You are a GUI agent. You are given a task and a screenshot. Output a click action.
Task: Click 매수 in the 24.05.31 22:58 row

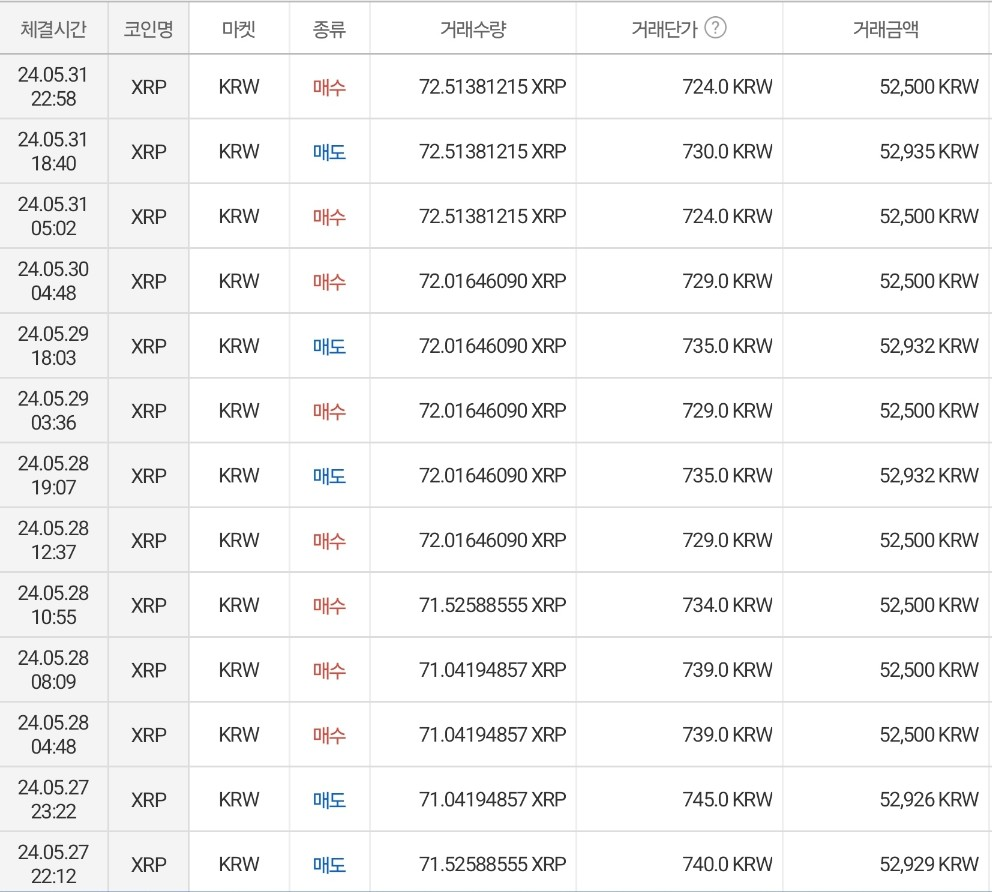click(330, 87)
